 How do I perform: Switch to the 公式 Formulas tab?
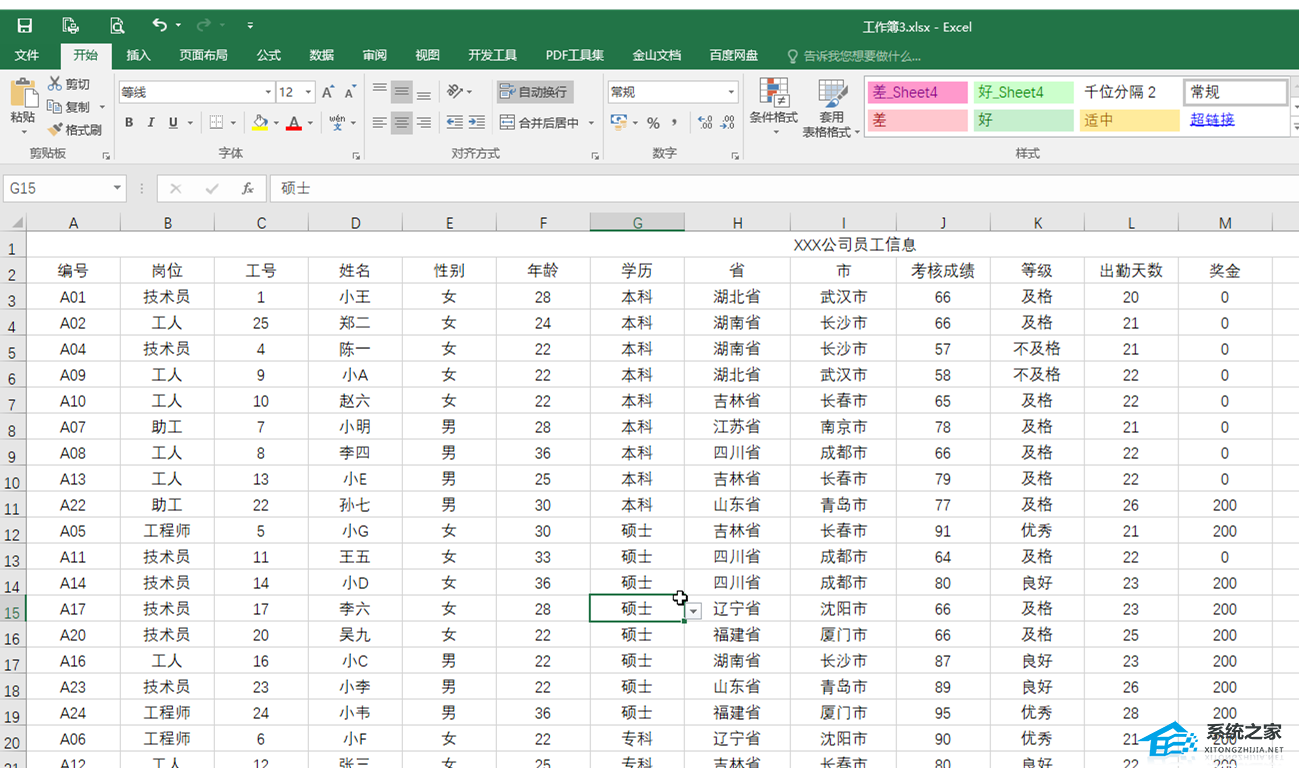click(268, 55)
